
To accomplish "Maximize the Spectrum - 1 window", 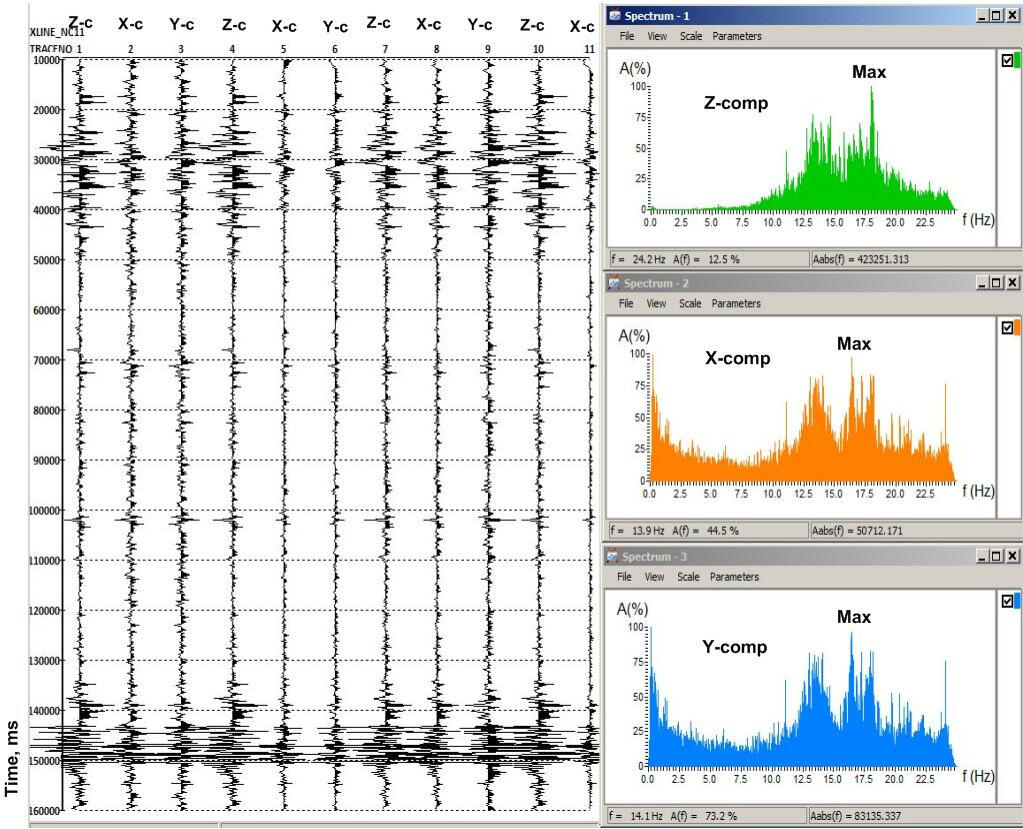I will pos(997,16).
